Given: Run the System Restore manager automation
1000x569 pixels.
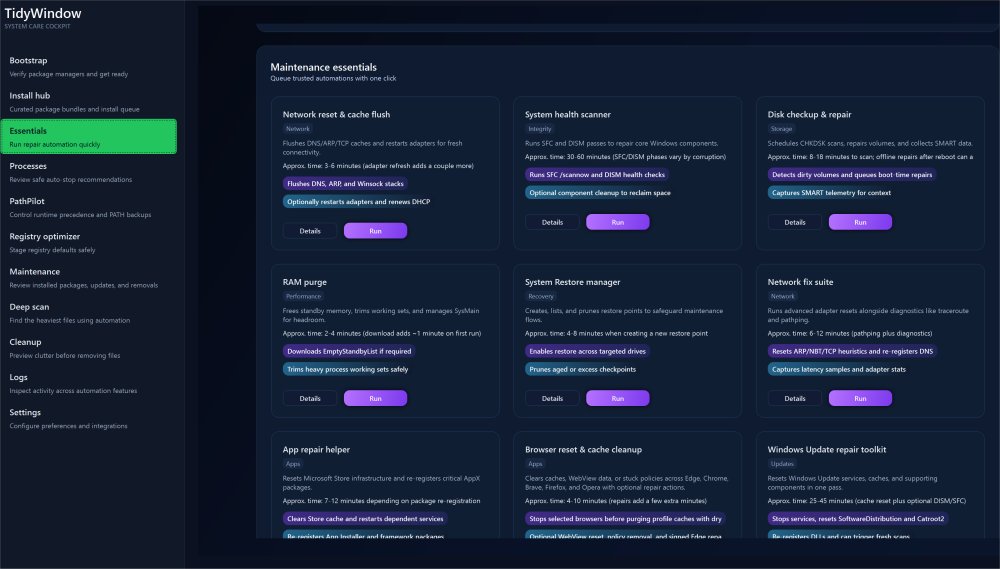Looking at the screenshot, I should 617,398.
